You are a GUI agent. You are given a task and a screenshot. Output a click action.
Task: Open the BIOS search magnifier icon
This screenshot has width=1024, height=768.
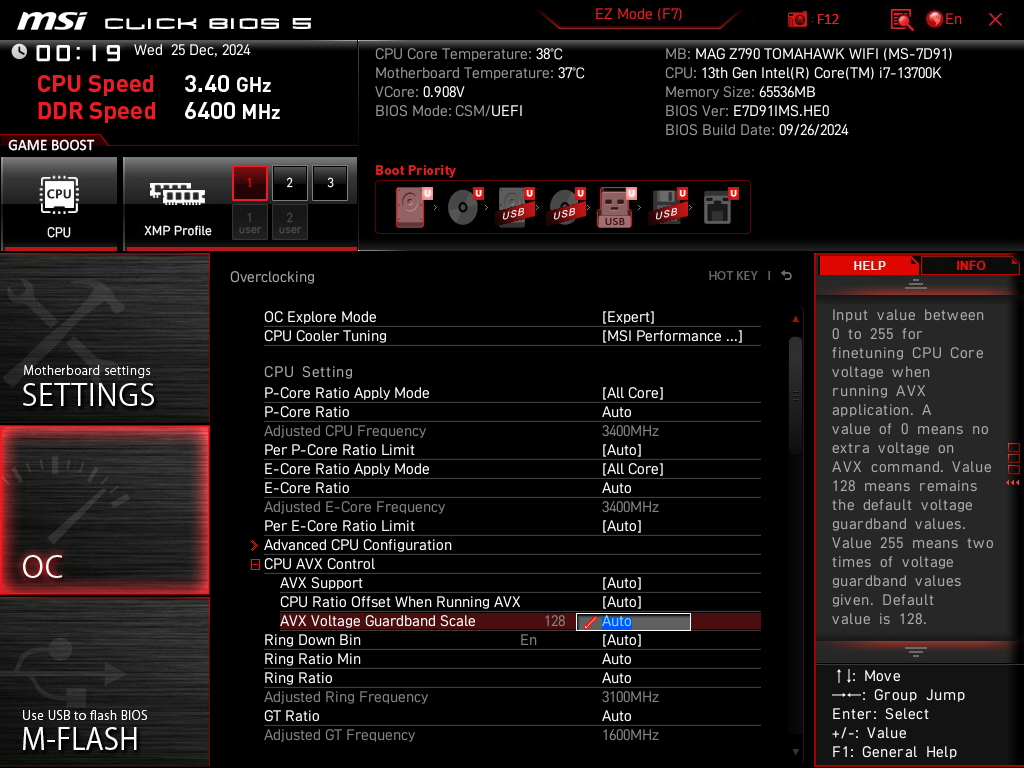click(x=901, y=20)
